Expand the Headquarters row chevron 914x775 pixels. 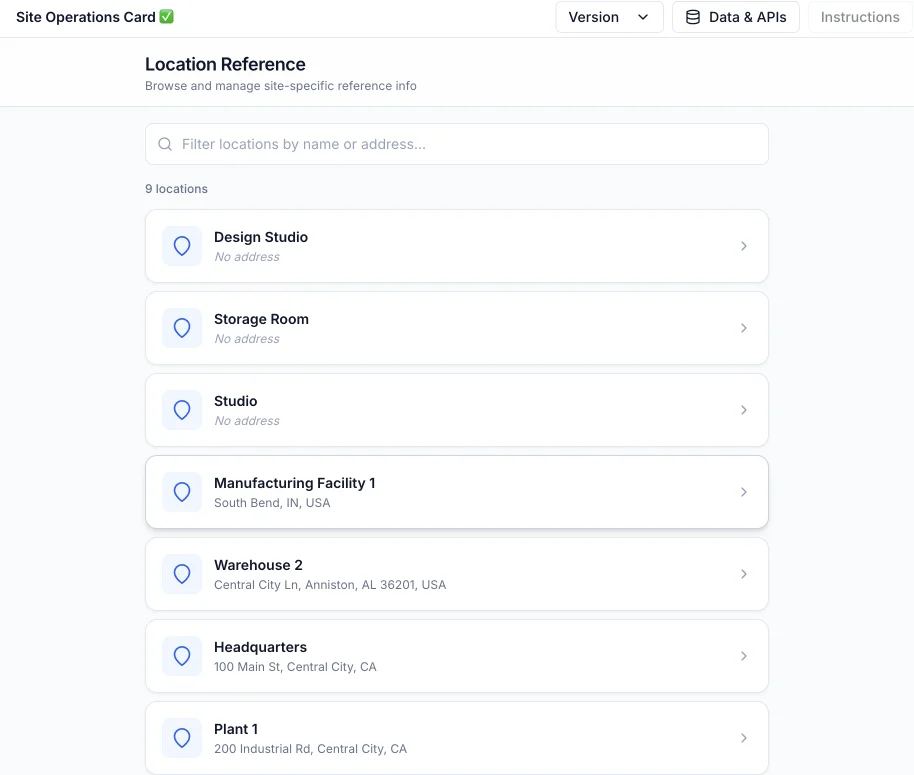[743, 656]
